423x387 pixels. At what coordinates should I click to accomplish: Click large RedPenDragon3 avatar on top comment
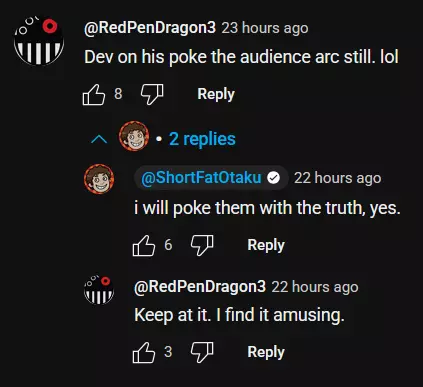click(x=39, y=41)
